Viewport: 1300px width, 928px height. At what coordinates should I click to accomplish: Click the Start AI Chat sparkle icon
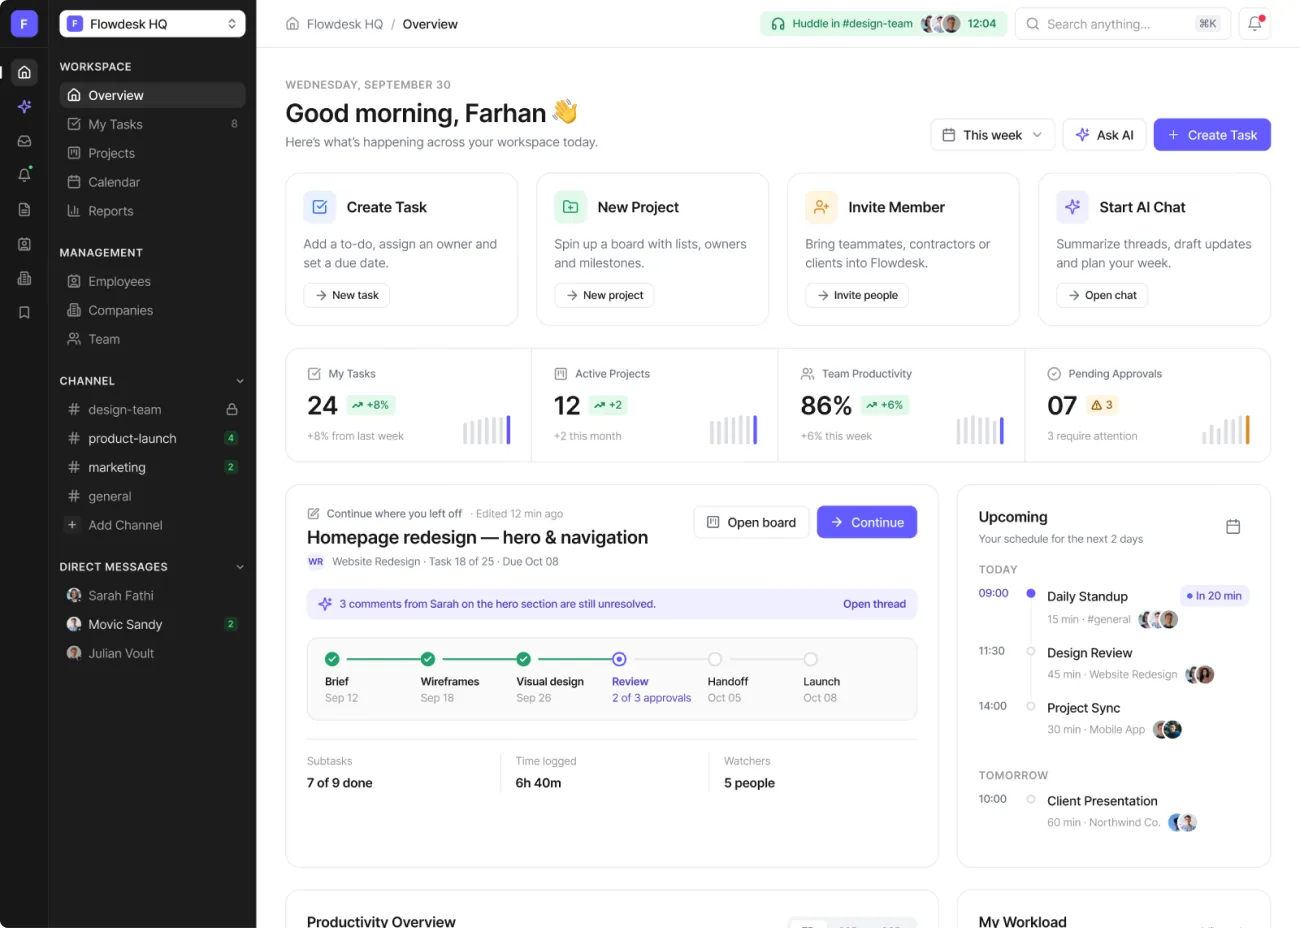pyautogui.click(x=1072, y=207)
